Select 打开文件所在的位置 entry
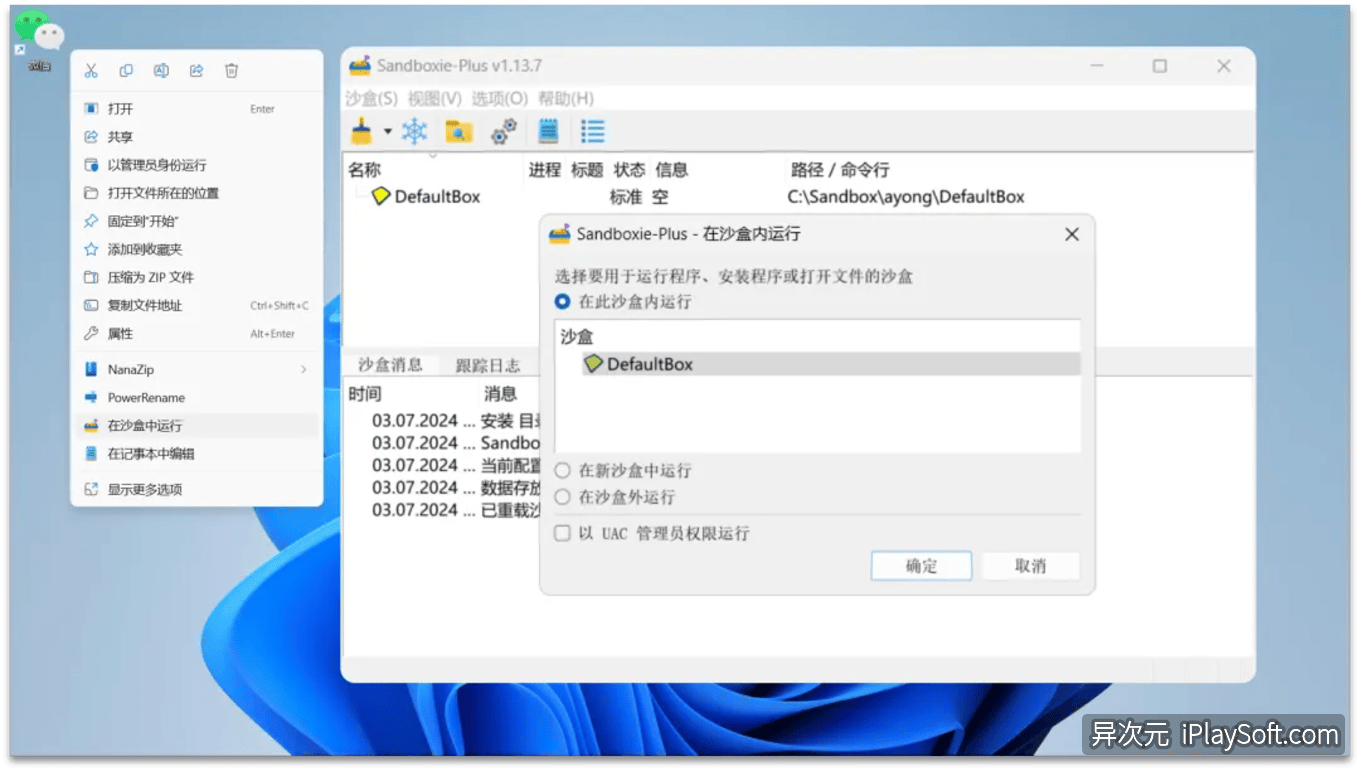The height and width of the screenshot is (771, 1360). (196, 193)
